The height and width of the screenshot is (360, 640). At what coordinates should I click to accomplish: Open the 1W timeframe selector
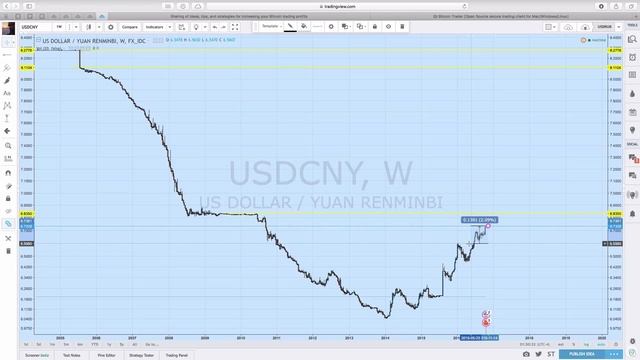click(59, 27)
